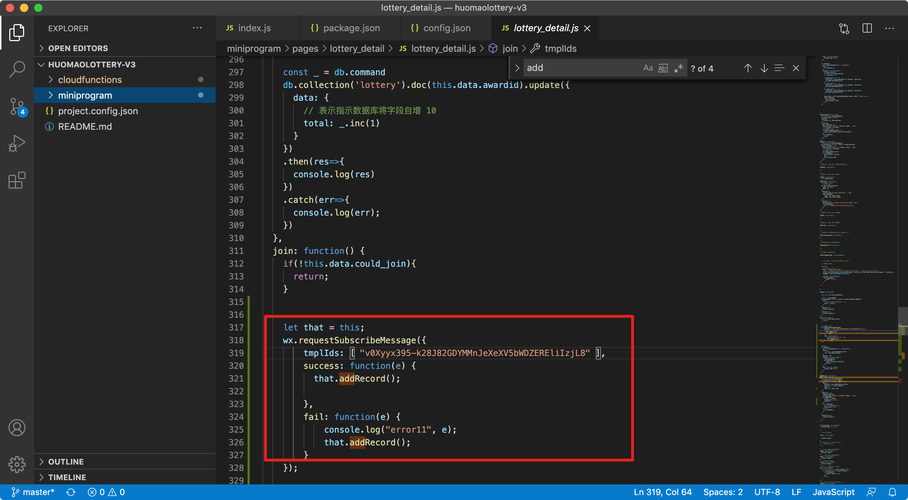This screenshot has height=500, width=908.
Task: Change indentation via Spaces: 2
Action: pyautogui.click(x=723, y=492)
